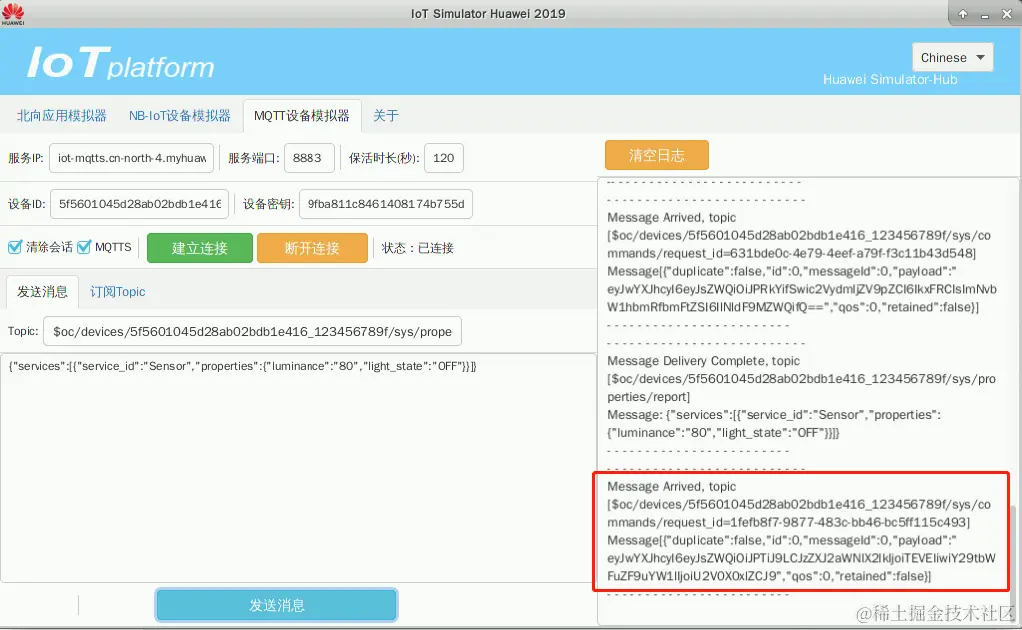Screen dimensions: 1022x630
Task: Switch to the 北向应用模拟器 tab
Action: point(62,116)
